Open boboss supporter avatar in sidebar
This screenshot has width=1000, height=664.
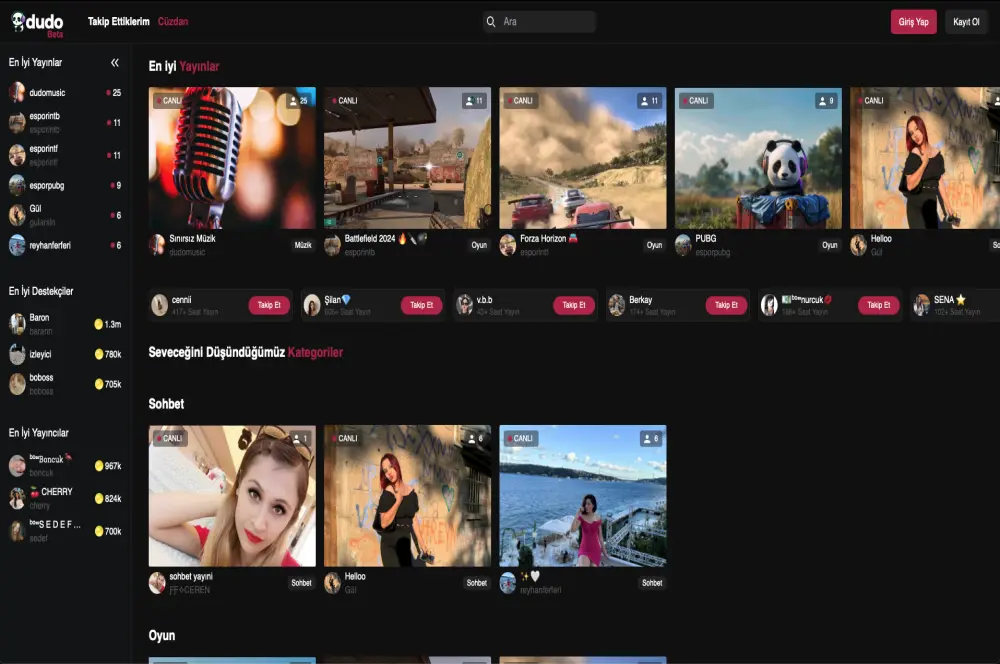(x=17, y=384)
